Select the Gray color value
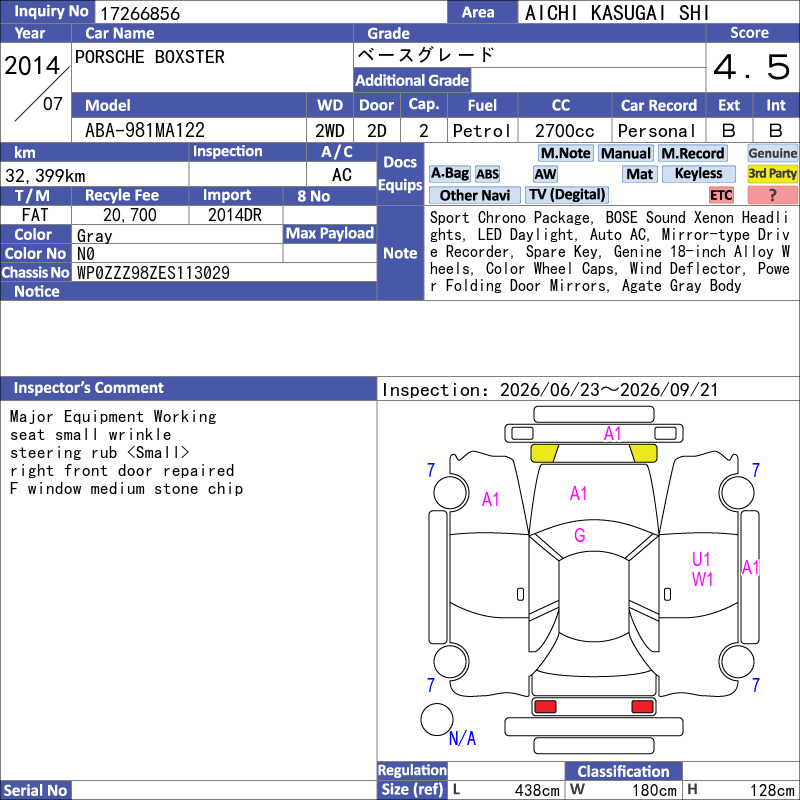 tap(94, 235)
